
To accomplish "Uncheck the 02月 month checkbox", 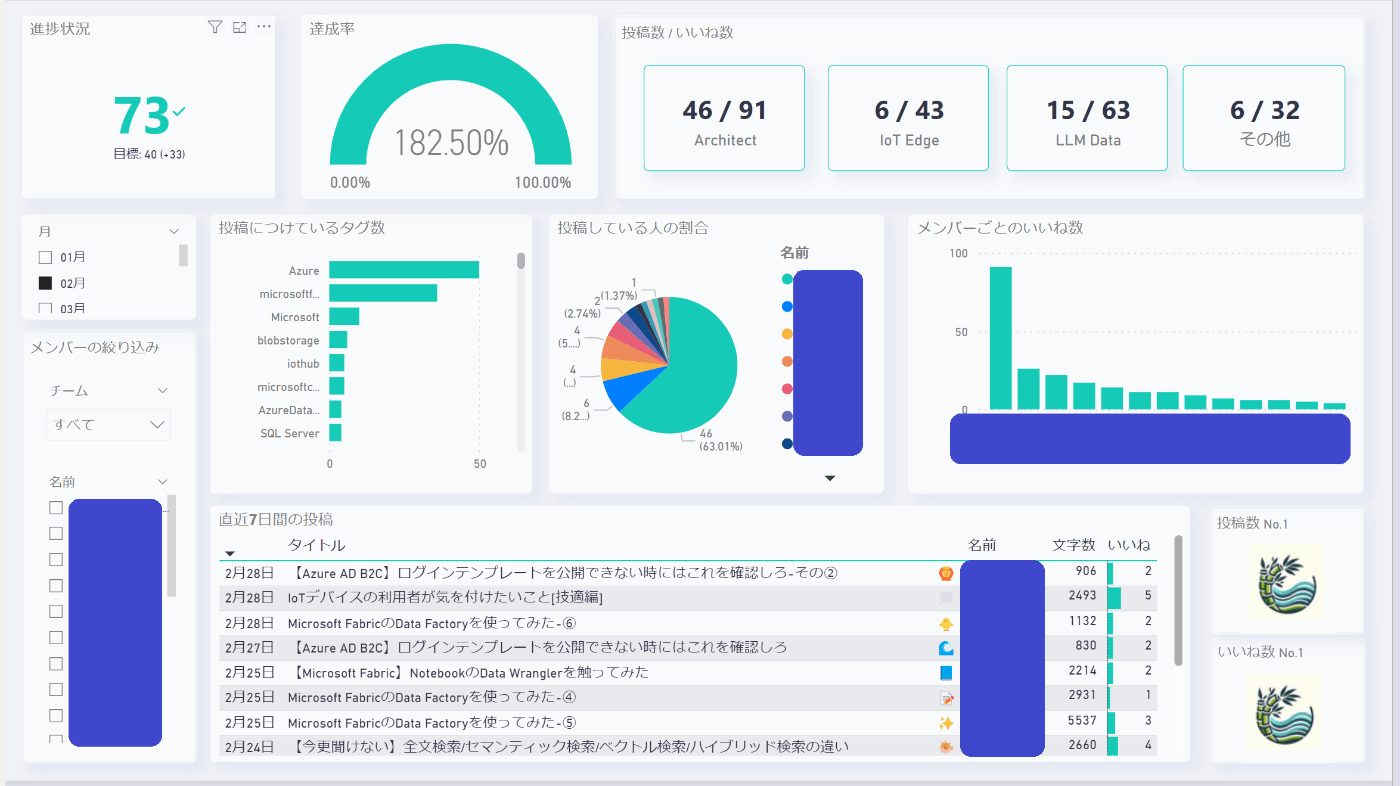I will point(45,283).
